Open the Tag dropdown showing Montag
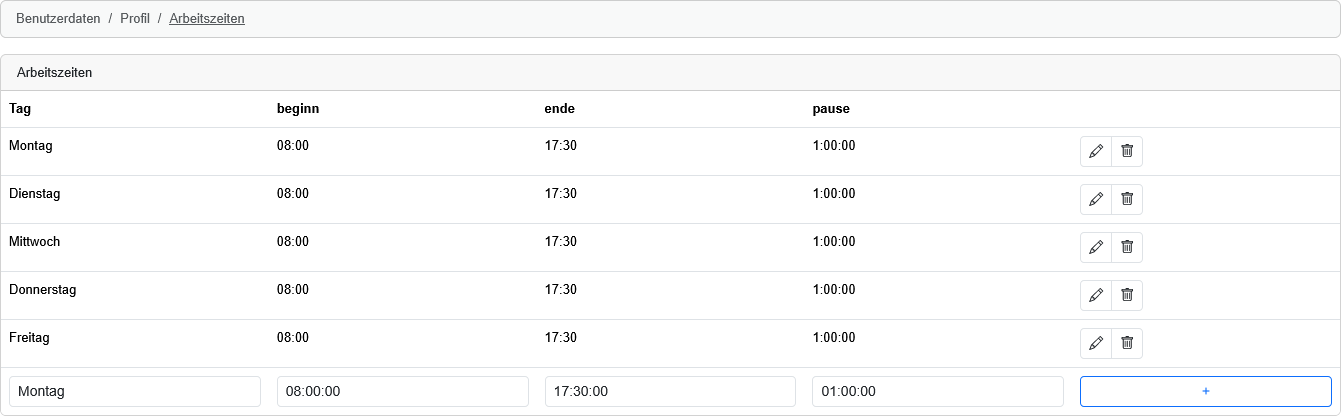Viewport: 1341px width, 416px height. tap(135, 391)
